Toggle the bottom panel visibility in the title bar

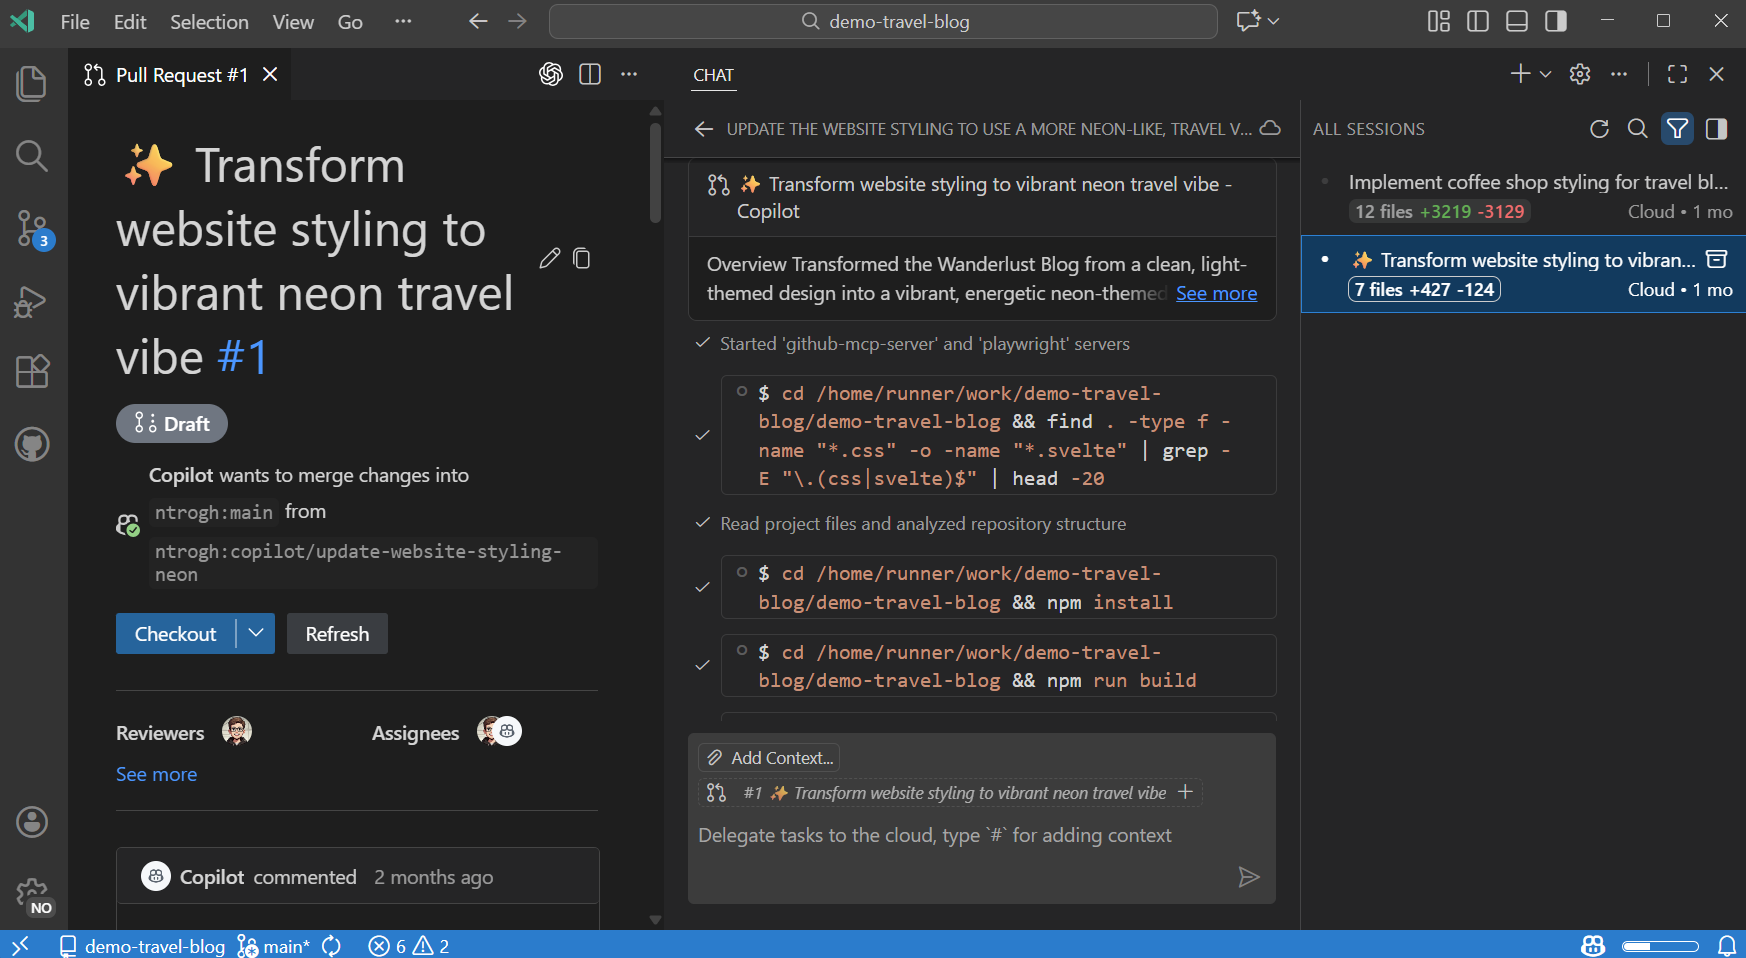tap(1516, 20)
